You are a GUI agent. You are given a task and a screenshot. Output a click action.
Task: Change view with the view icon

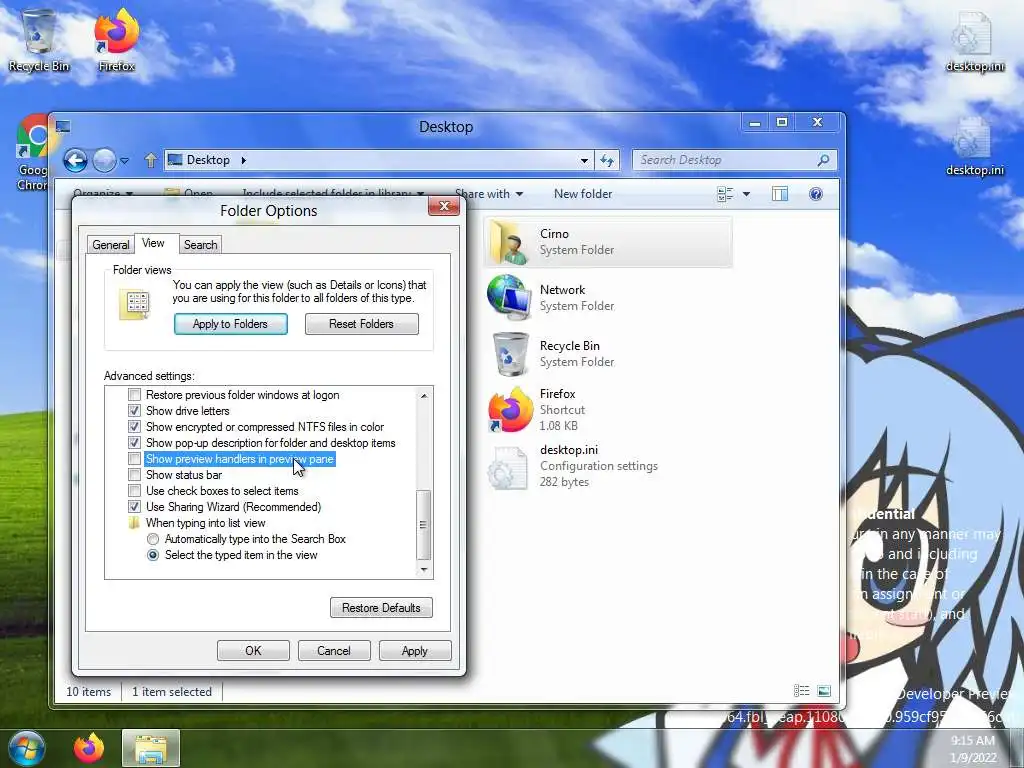point(725,194)
